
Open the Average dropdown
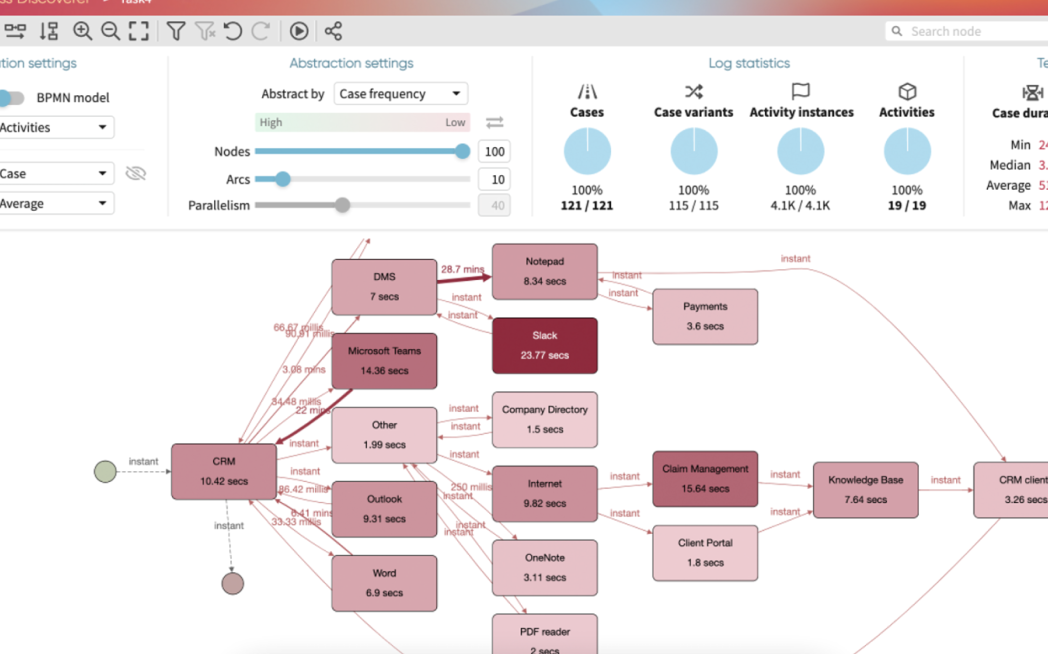56,203
